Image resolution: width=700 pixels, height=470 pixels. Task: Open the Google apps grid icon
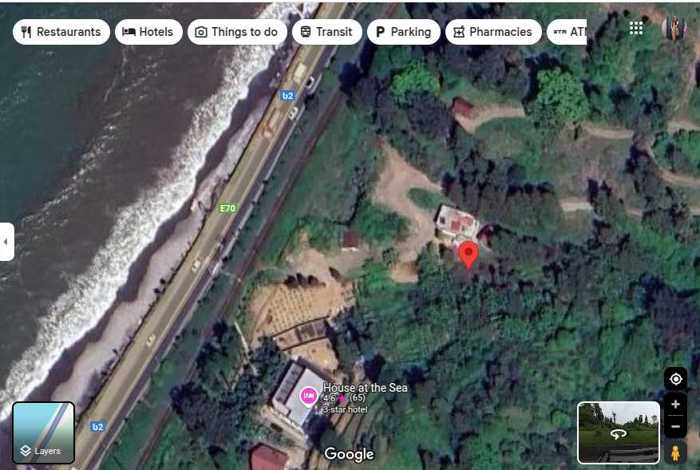point(636,28)
